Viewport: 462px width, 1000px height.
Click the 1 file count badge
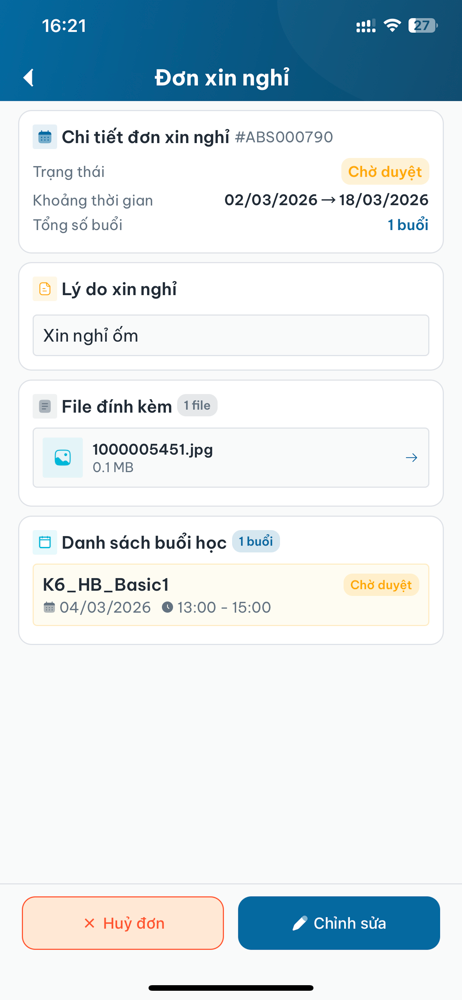pyautogui.click(x=197, y=405)
